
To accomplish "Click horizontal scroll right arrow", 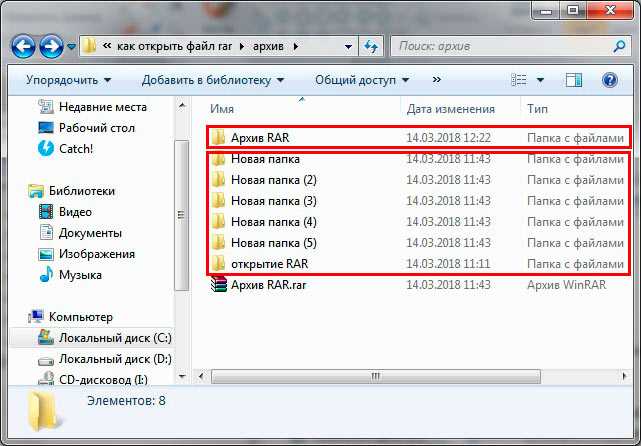I will coord(624,376).
